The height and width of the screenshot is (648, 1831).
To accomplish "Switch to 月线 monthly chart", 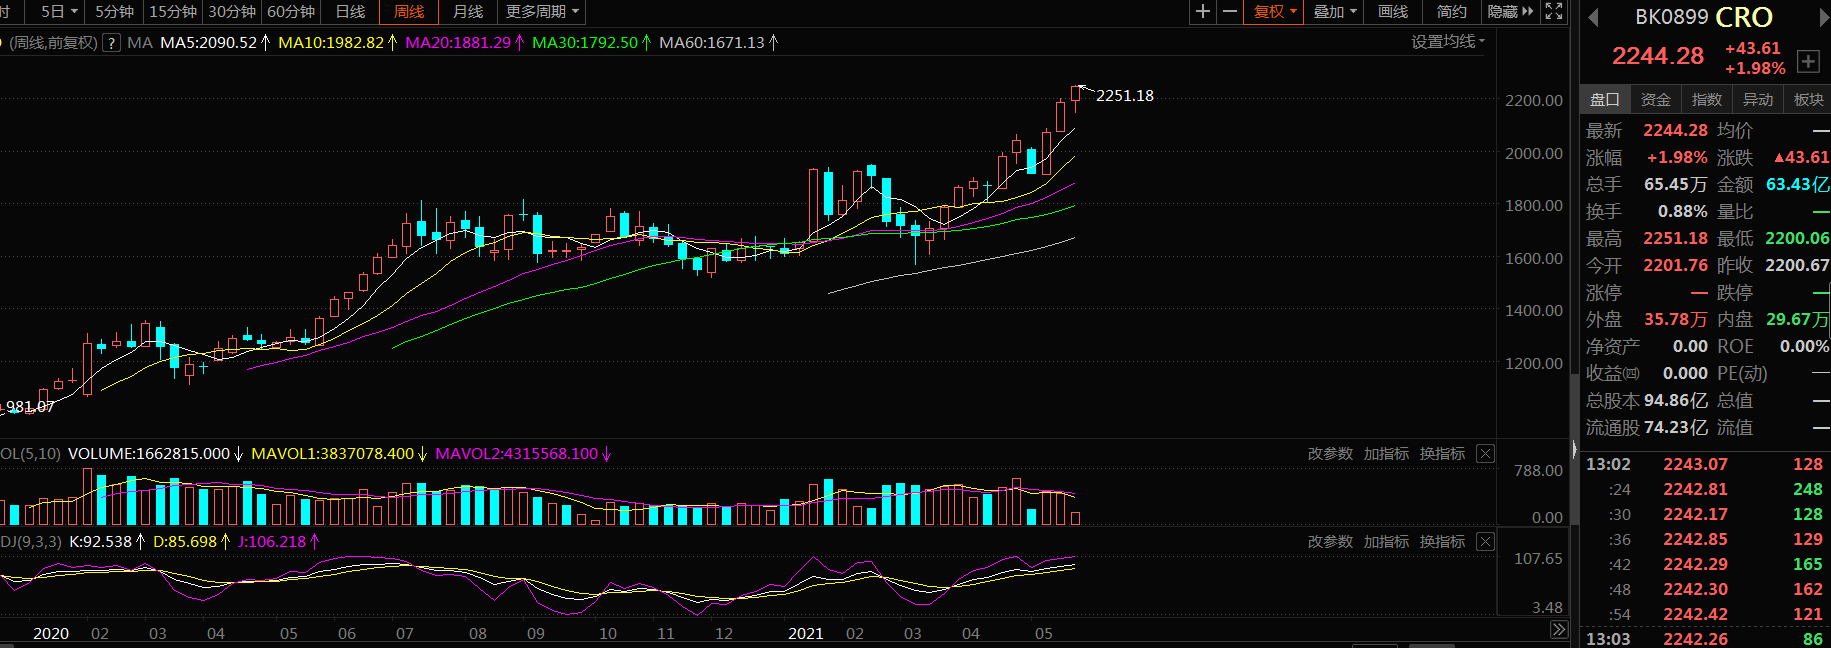I will coord(468,12).
